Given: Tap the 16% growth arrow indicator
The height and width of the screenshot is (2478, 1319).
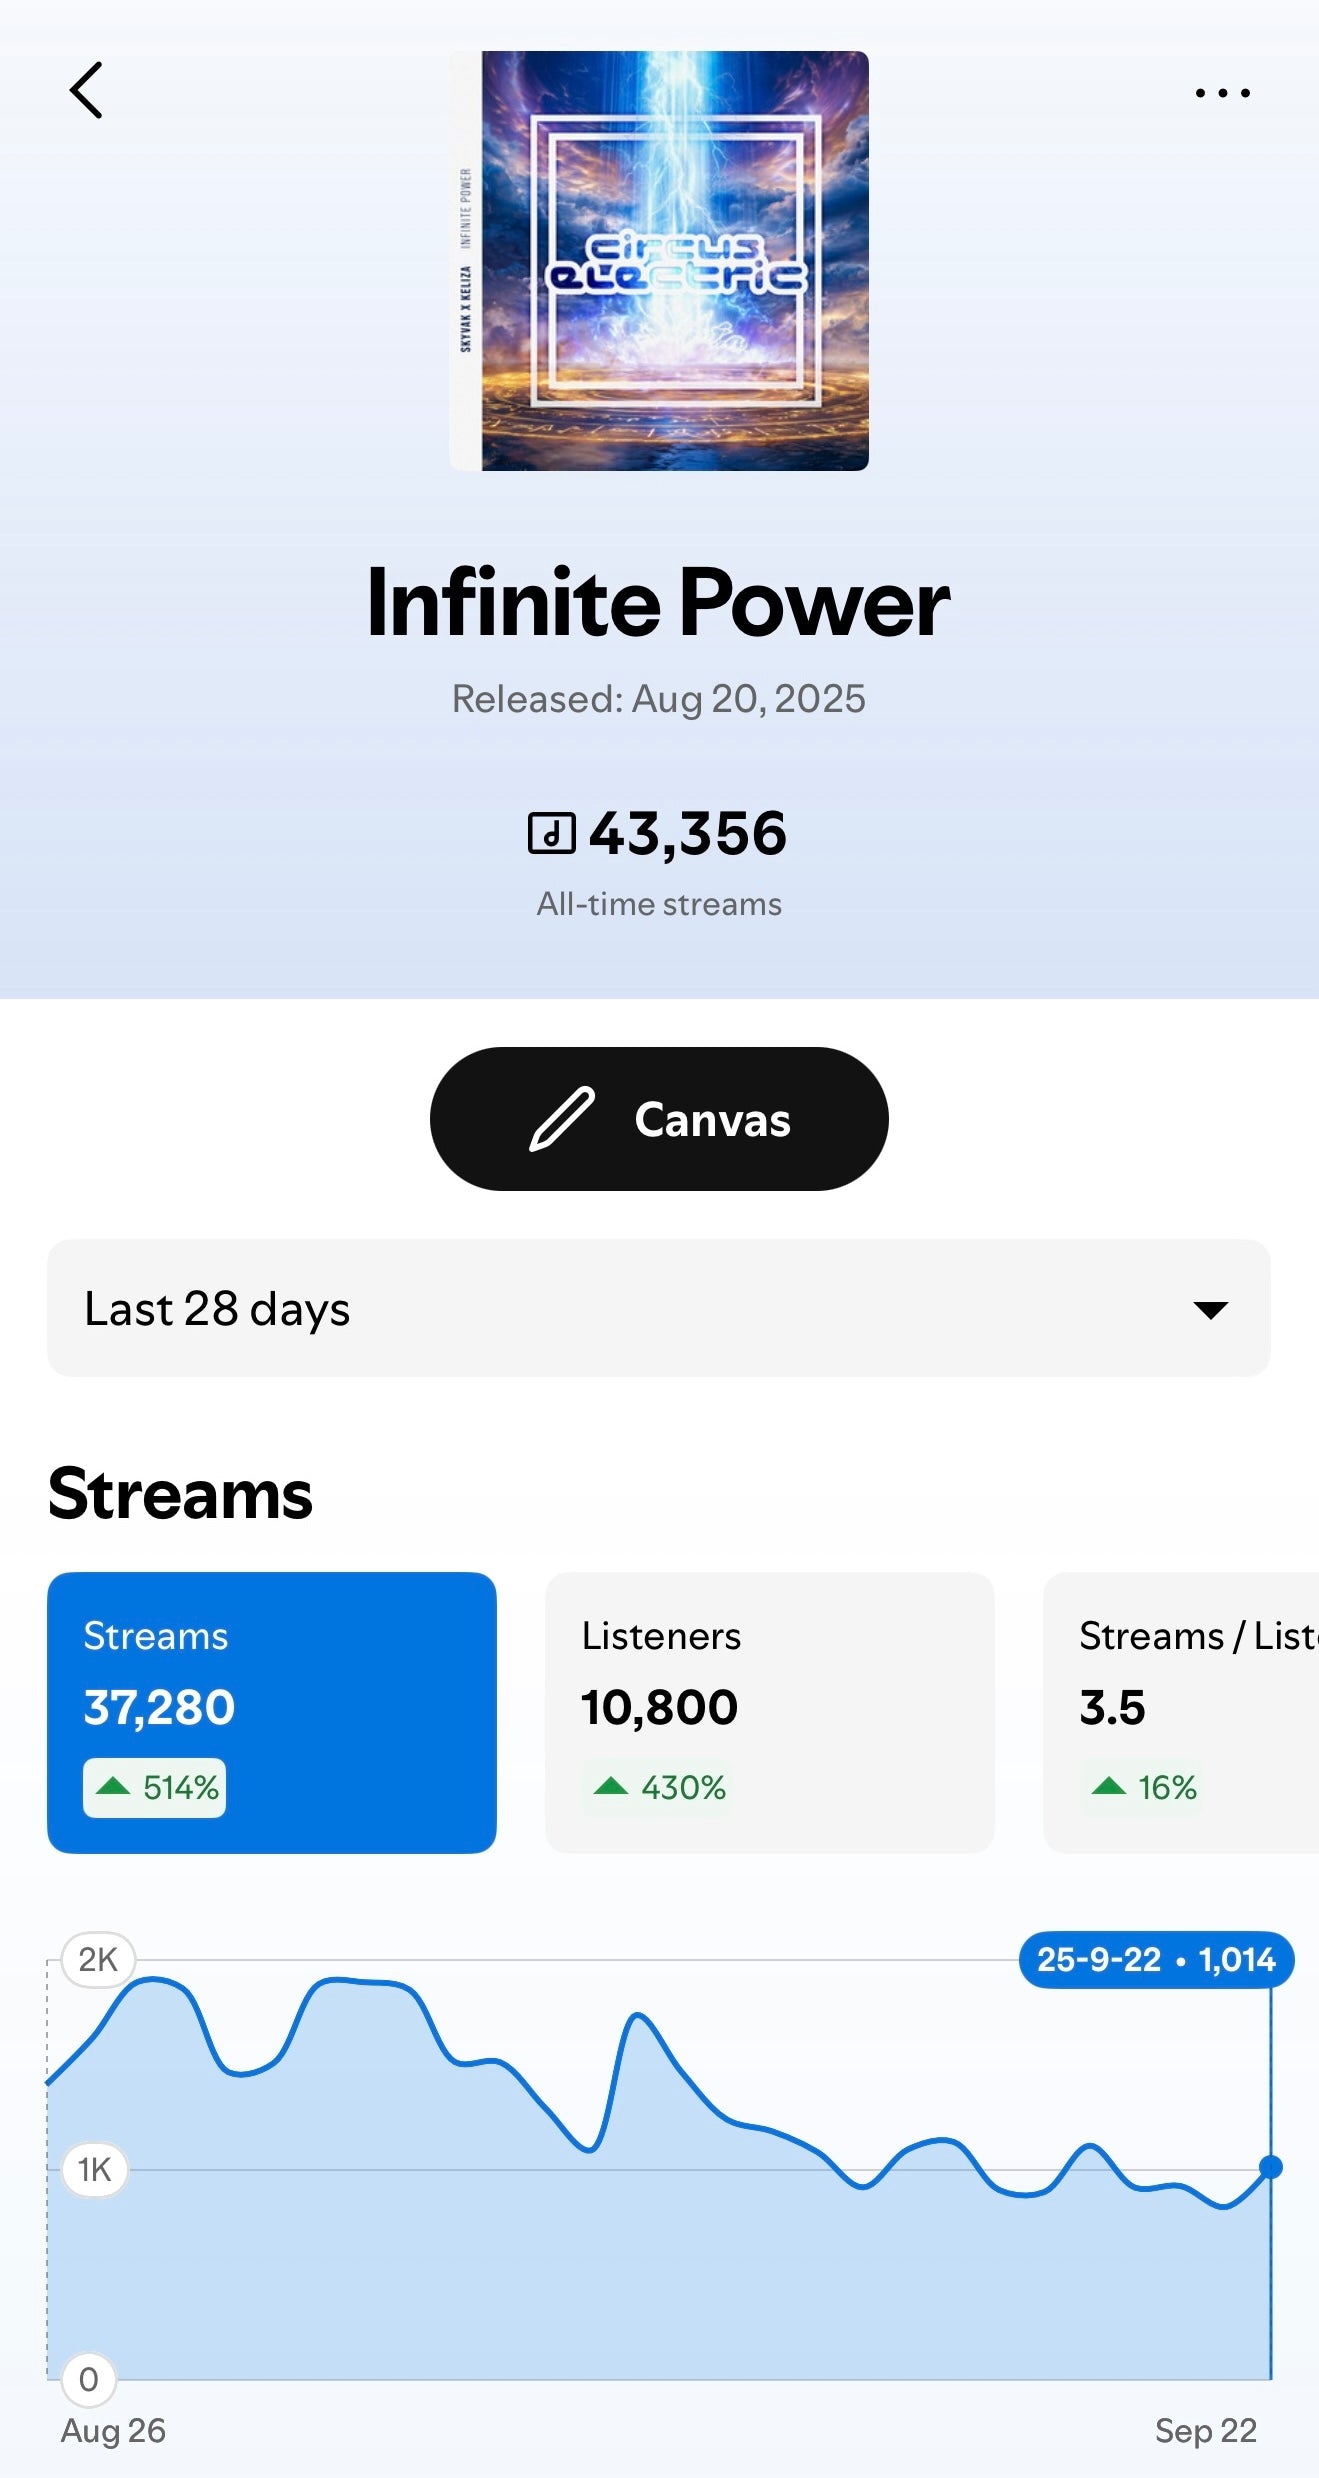Looking at the screenshot, I should [x=1110, y=1786].
